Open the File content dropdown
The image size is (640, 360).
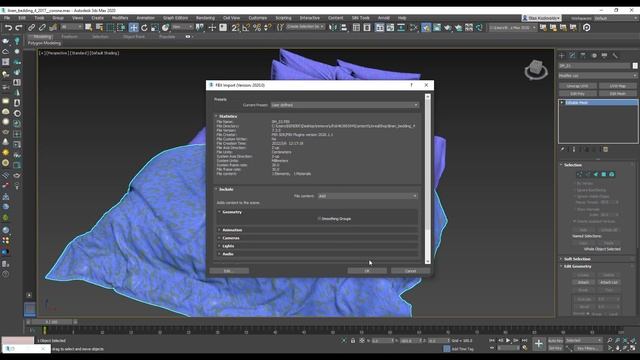click(367, 196)
